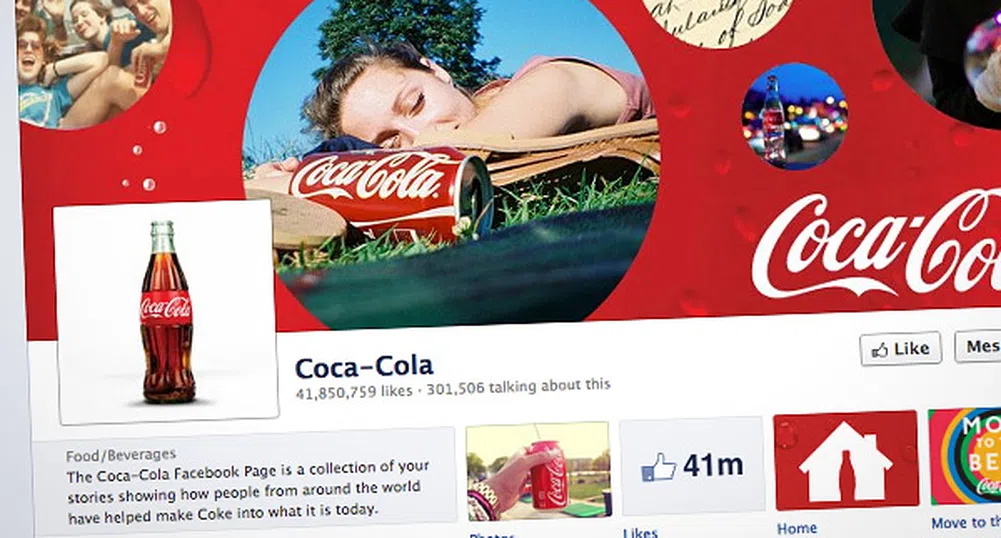This screenshot has width=1001, height=538.
Task: Click the small Coke bottle night-lights circle
Action: point(795,116)
